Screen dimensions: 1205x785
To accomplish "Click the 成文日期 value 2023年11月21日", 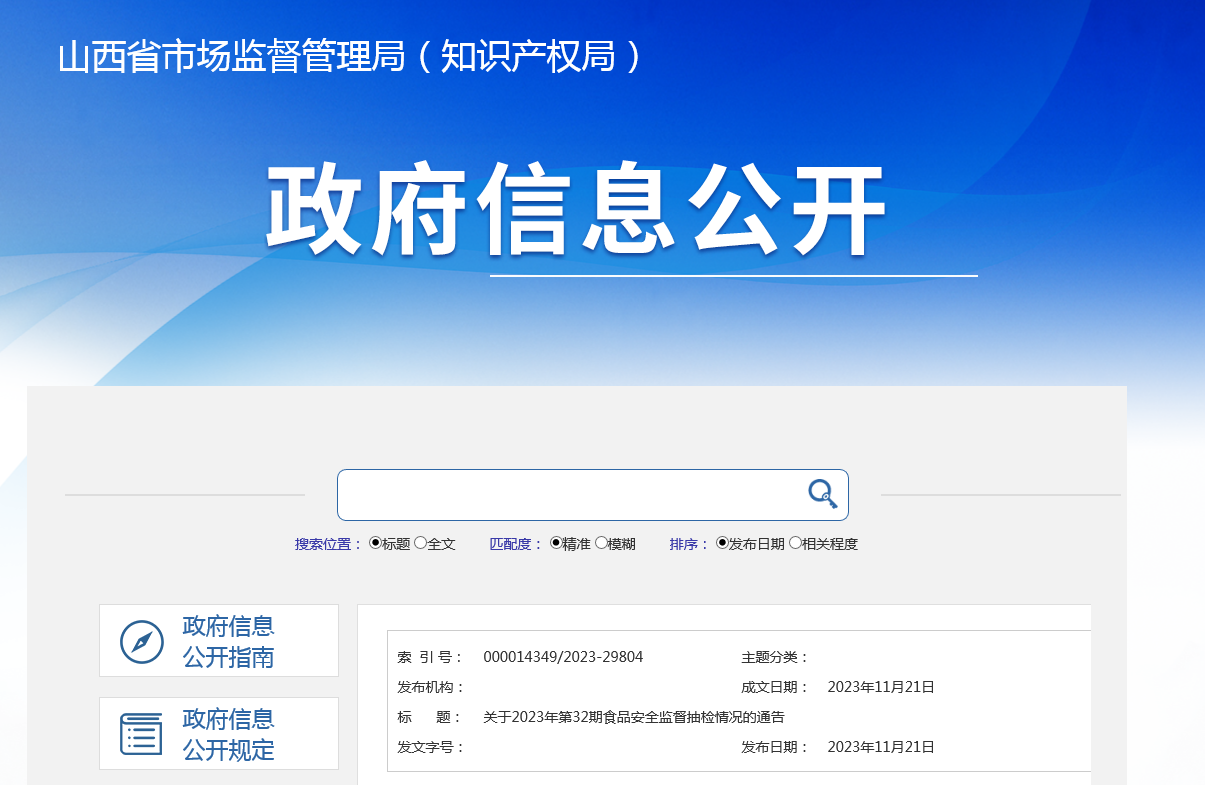I will tap(881, 687).
